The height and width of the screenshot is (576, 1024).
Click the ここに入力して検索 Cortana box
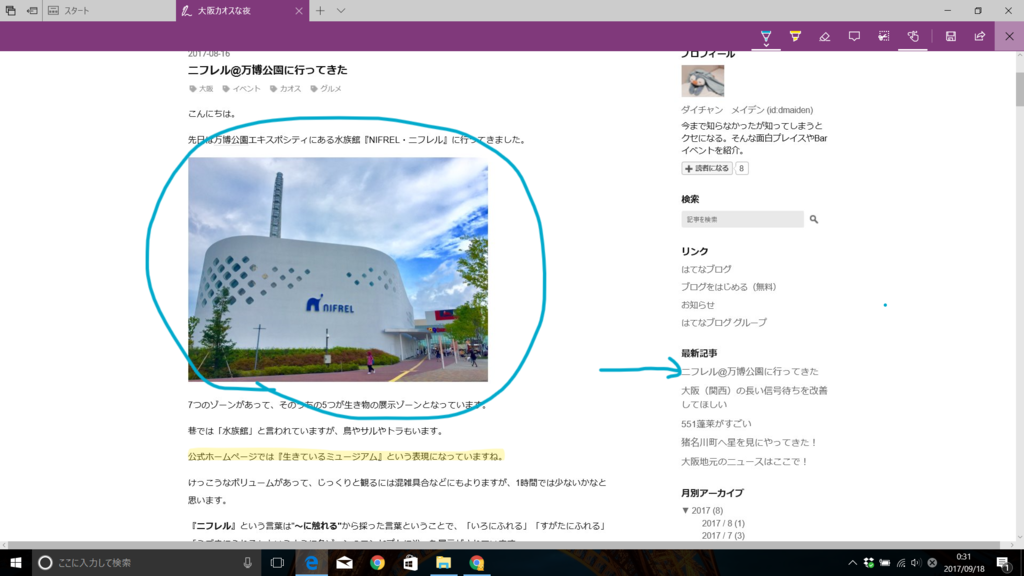[x=146, y=562]
